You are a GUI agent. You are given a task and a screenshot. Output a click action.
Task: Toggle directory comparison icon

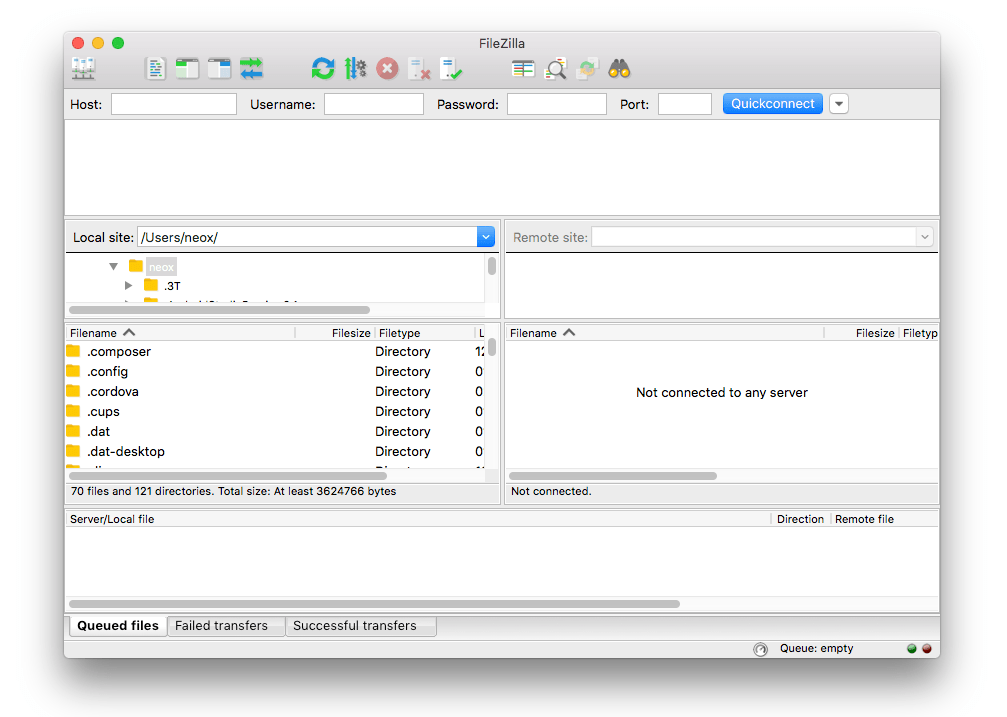(x=556, y=68)
